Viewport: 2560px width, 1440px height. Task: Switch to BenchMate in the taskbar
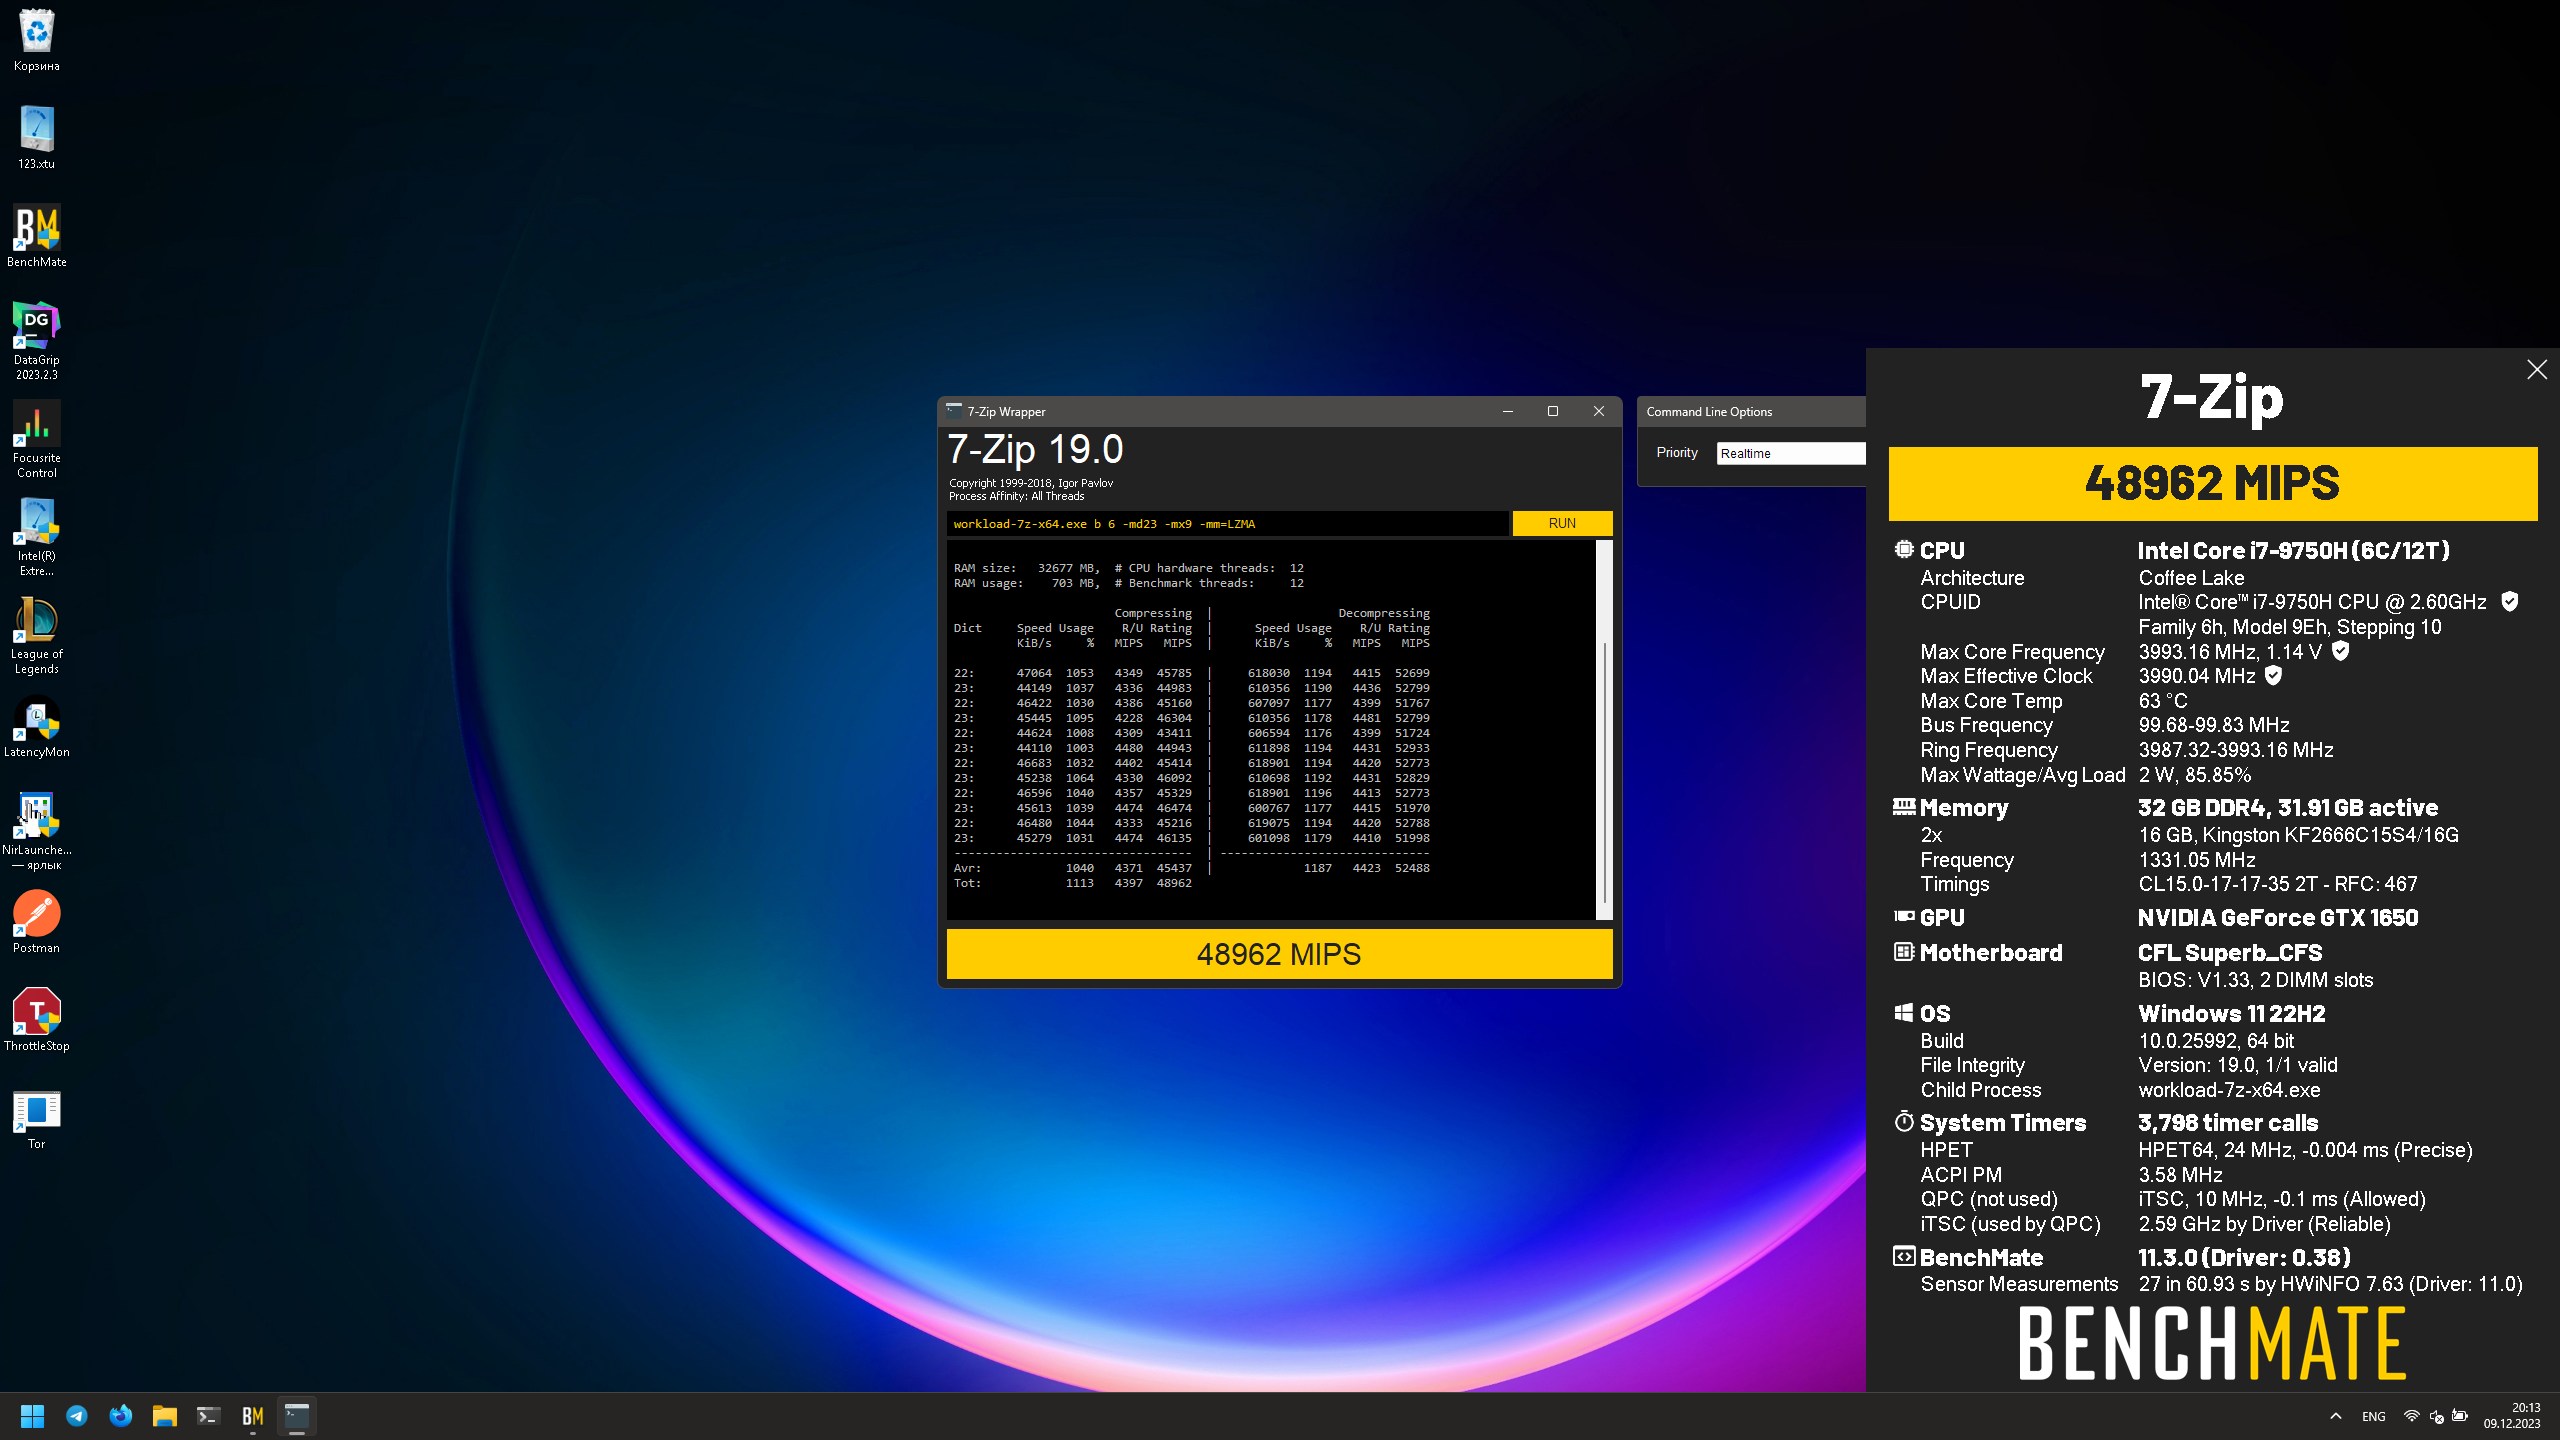[x=253, y=1416]
